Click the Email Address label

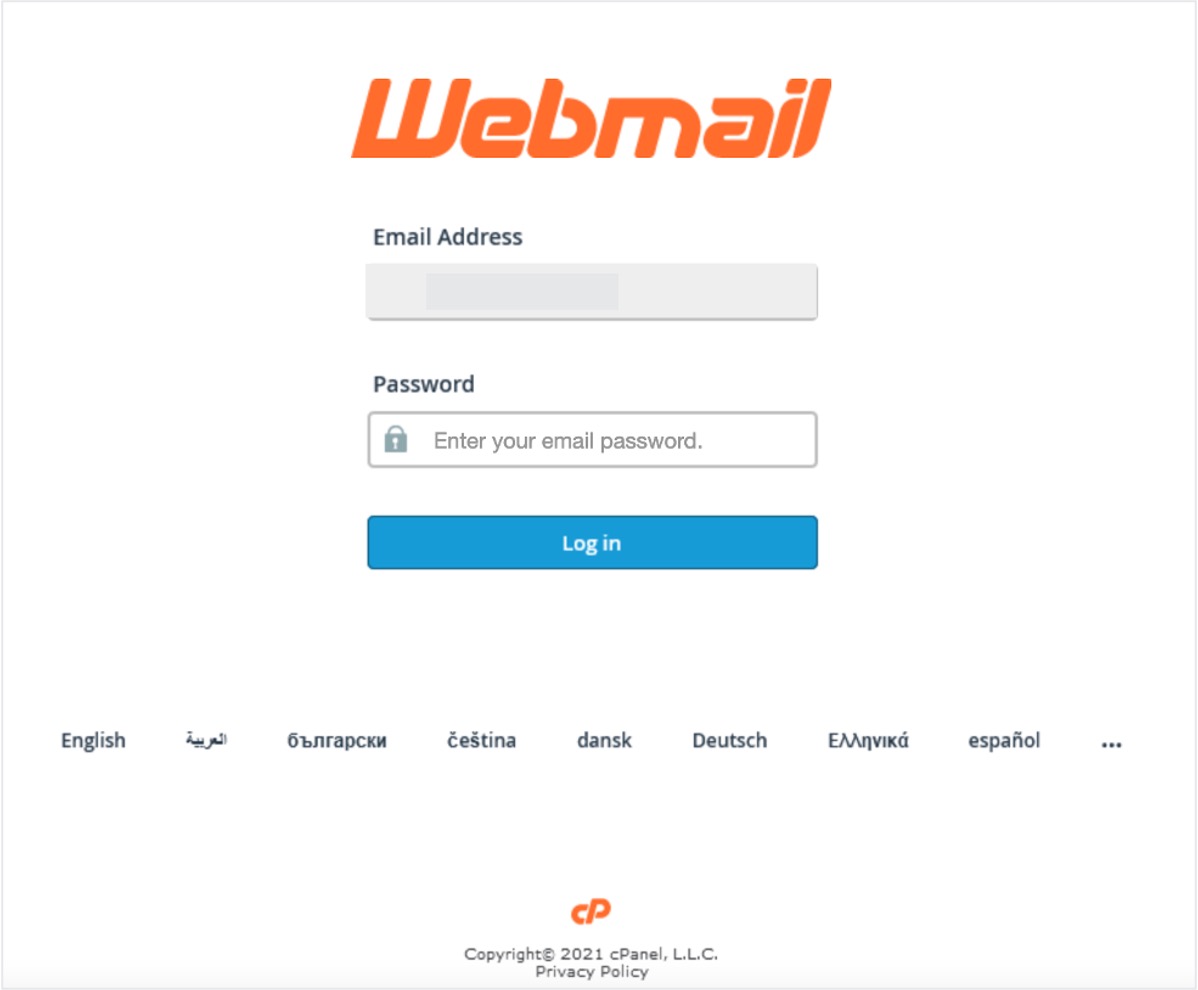click(x=448, y=237)
